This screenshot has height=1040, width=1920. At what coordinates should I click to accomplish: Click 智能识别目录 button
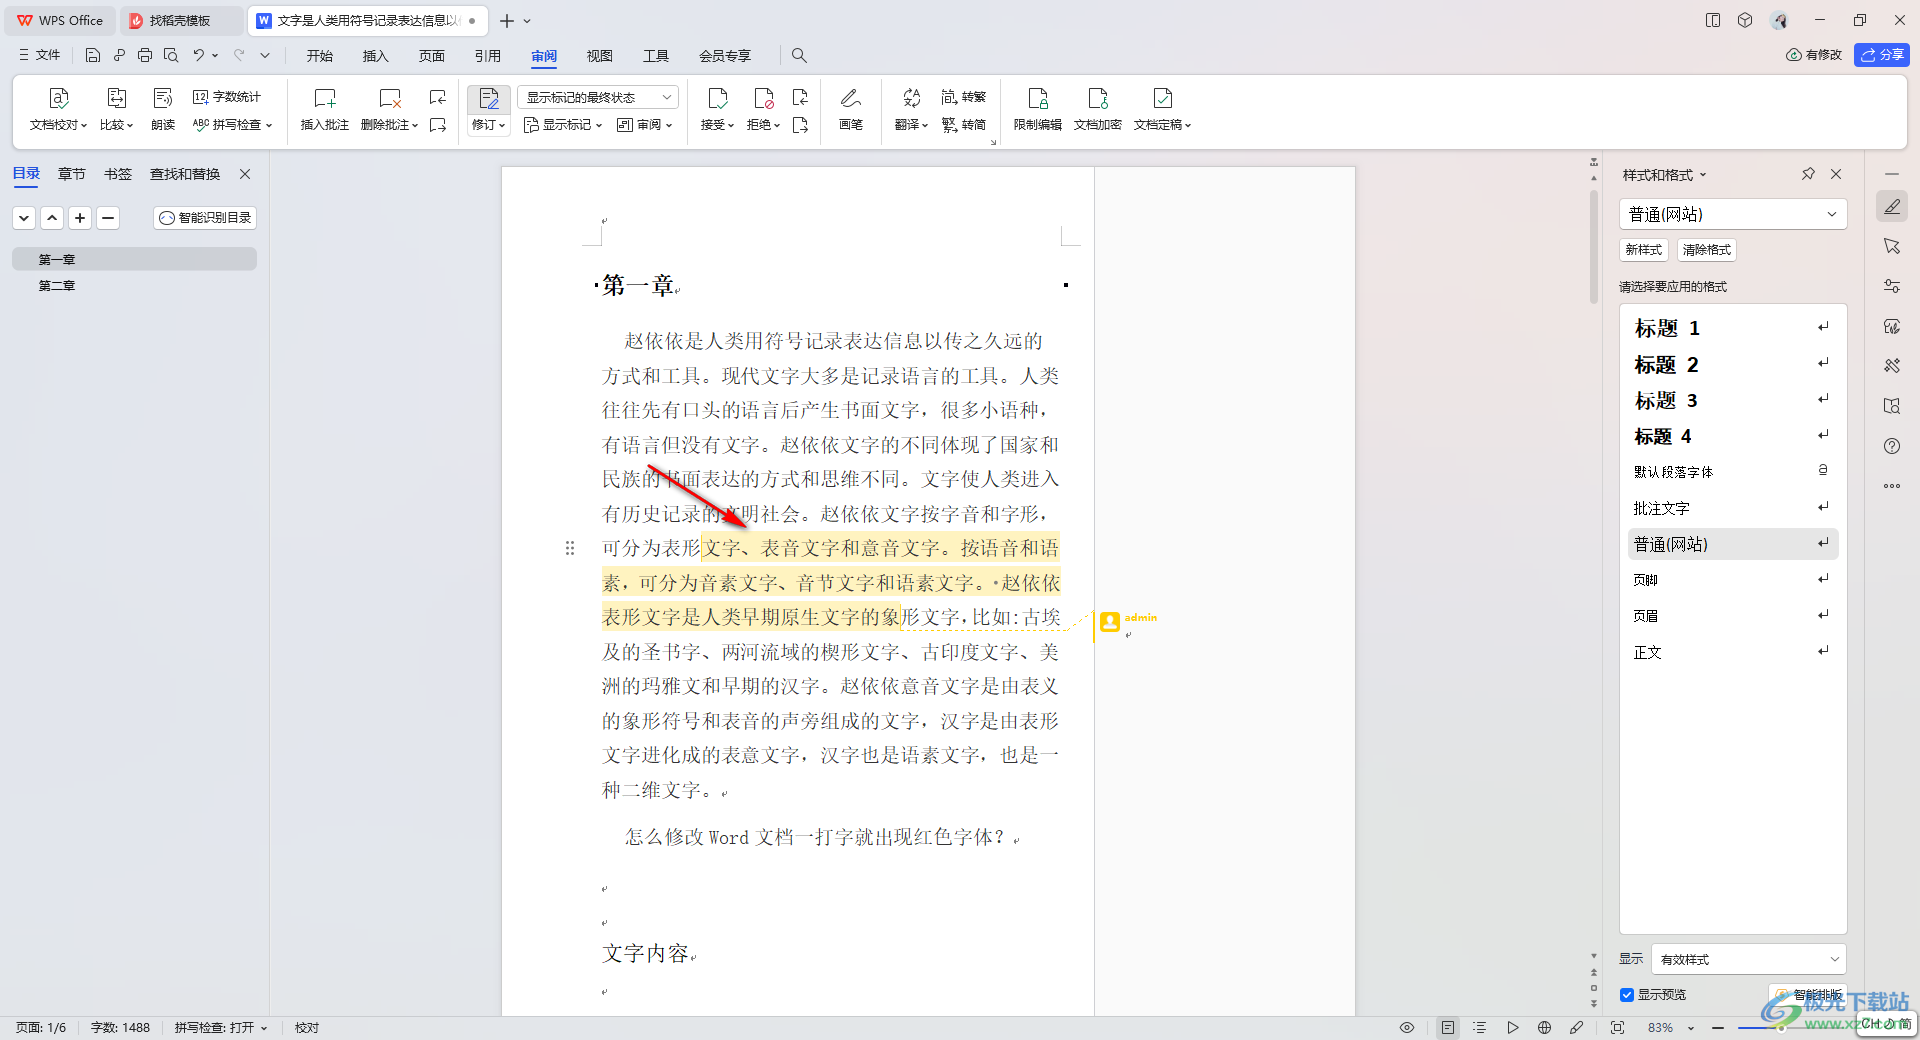[205, 218]
